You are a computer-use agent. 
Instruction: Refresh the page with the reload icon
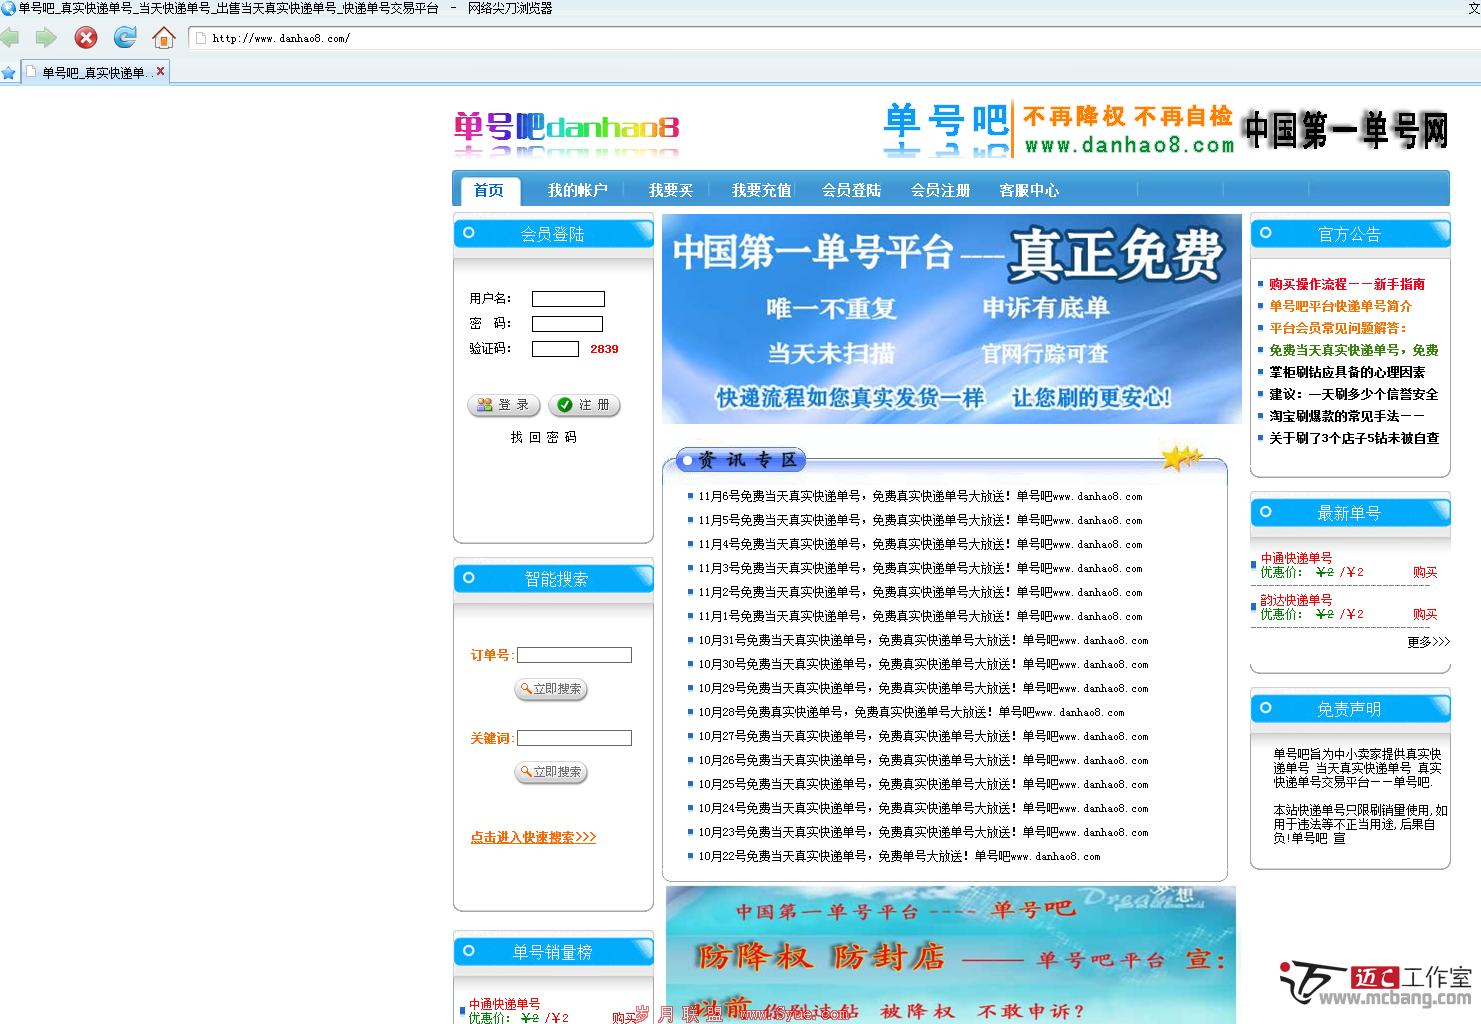[125, 38]
